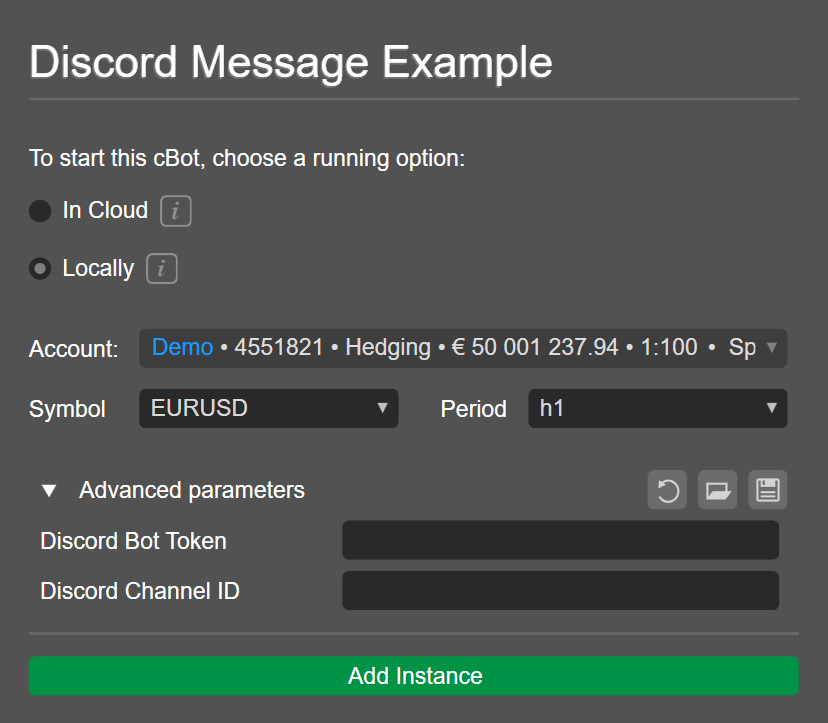Screen dimensions: 828x723
Task: Open the Period dropdown set to h1
Action: point(657,408)
